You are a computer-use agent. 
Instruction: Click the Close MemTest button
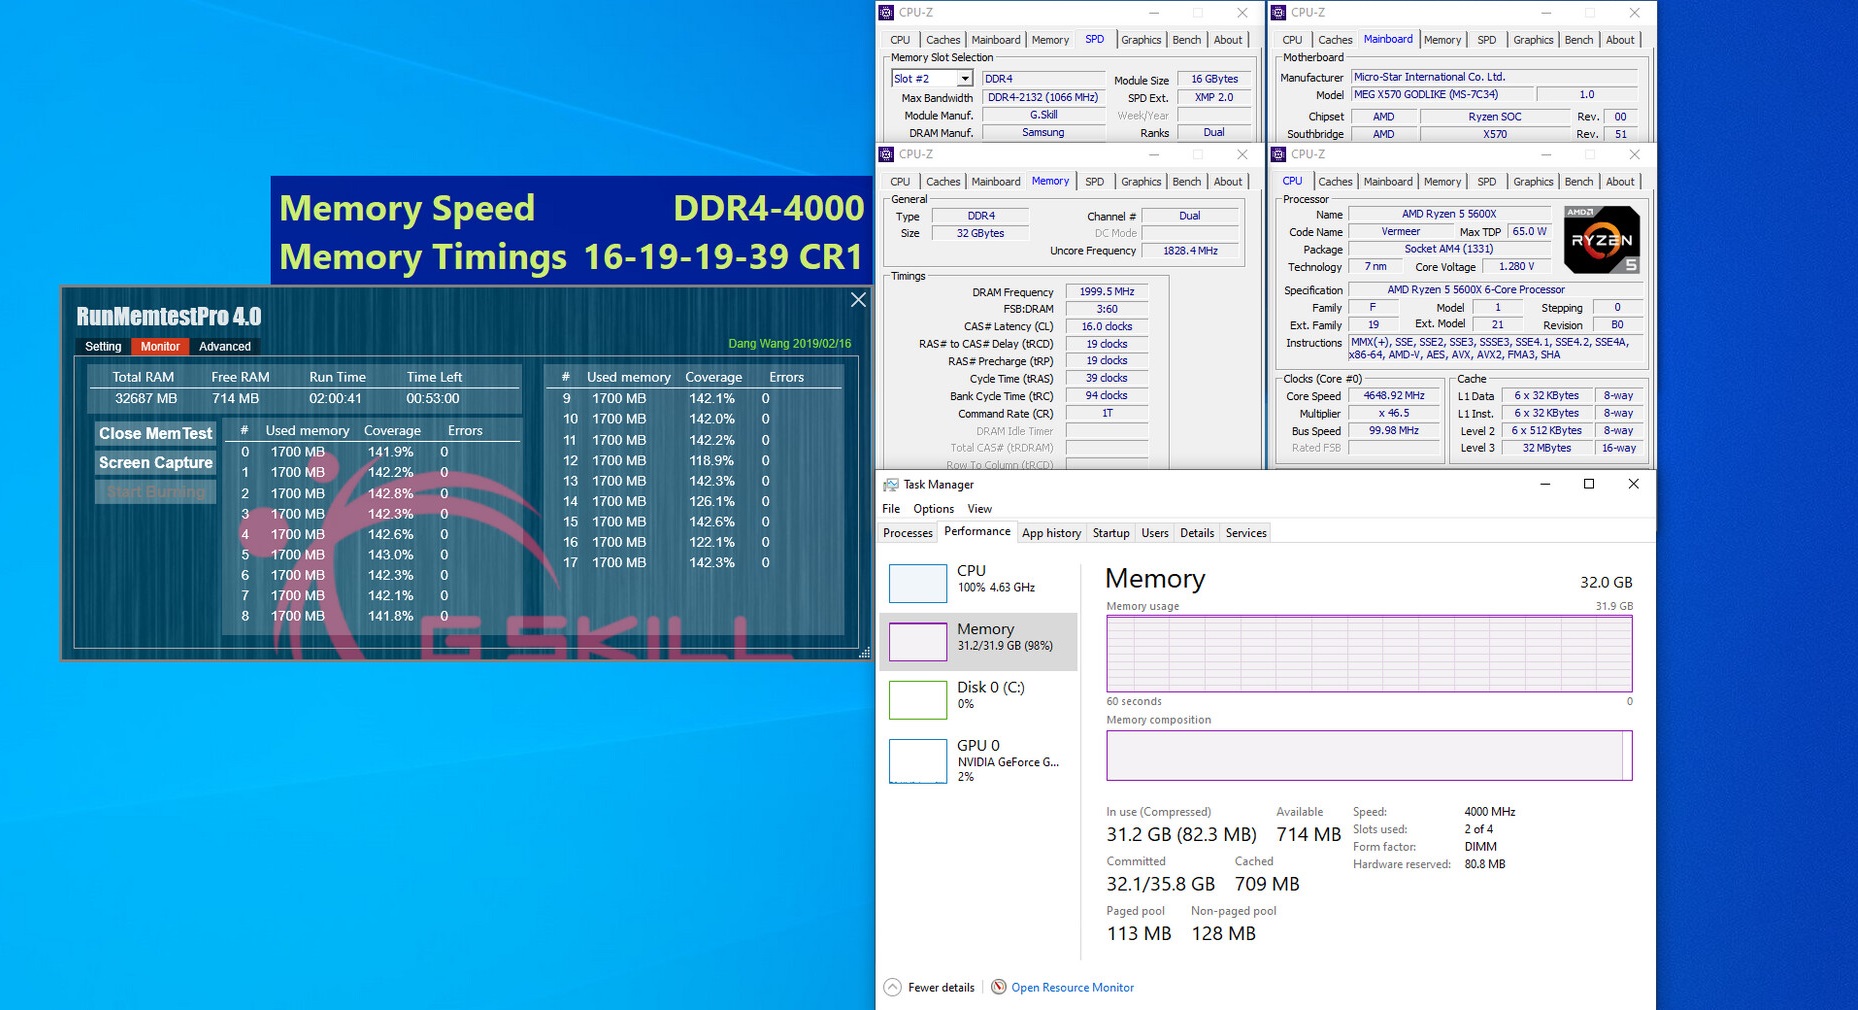[155, 433]
